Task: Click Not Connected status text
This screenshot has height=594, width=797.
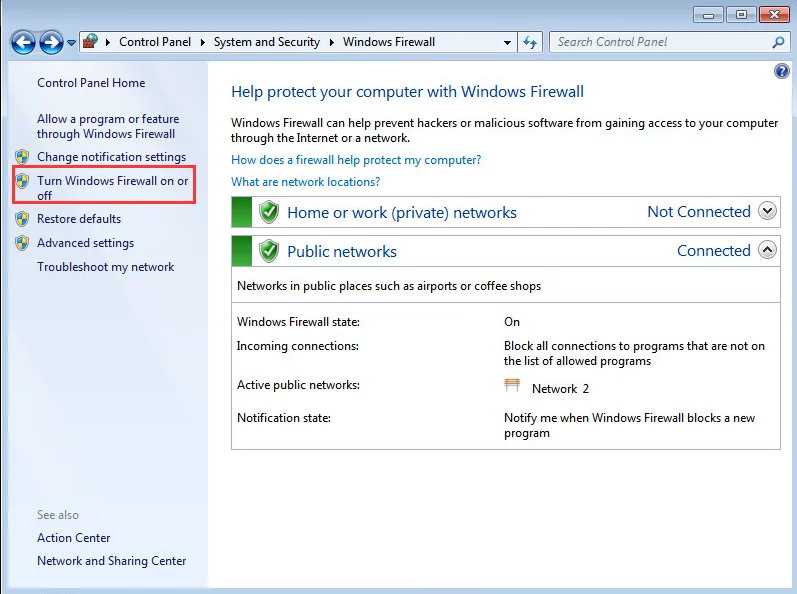Action: tap(699, 211)
